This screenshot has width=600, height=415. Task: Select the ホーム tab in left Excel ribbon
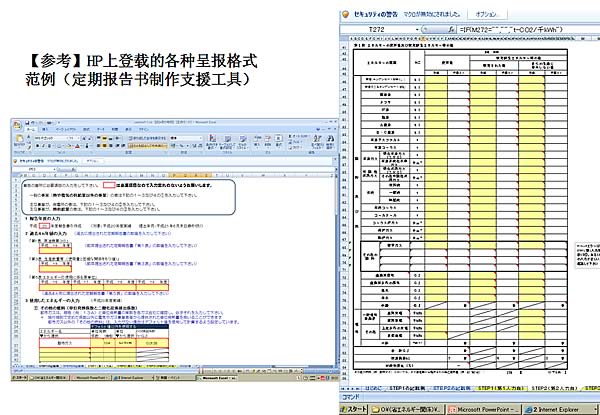[31, 129]
